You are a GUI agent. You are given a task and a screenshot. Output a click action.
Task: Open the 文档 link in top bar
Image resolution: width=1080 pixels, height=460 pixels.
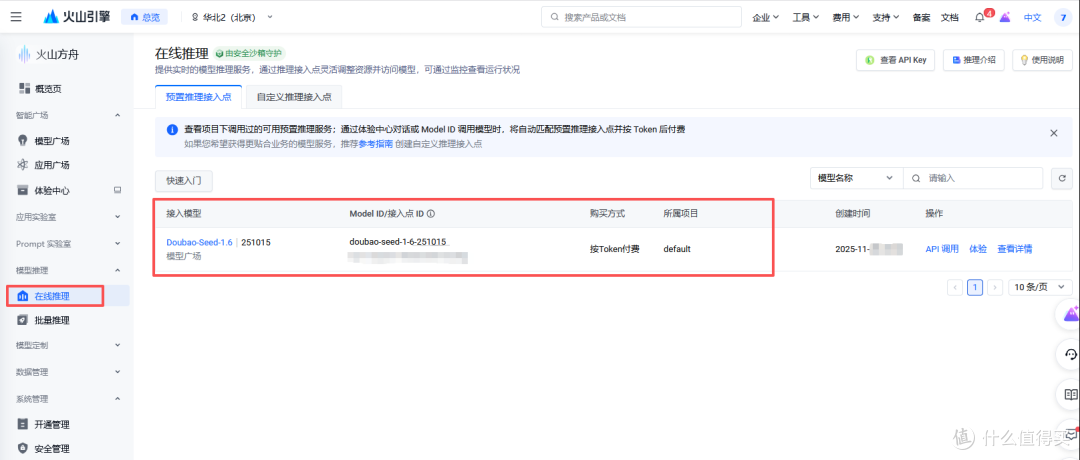click(949, 18)
